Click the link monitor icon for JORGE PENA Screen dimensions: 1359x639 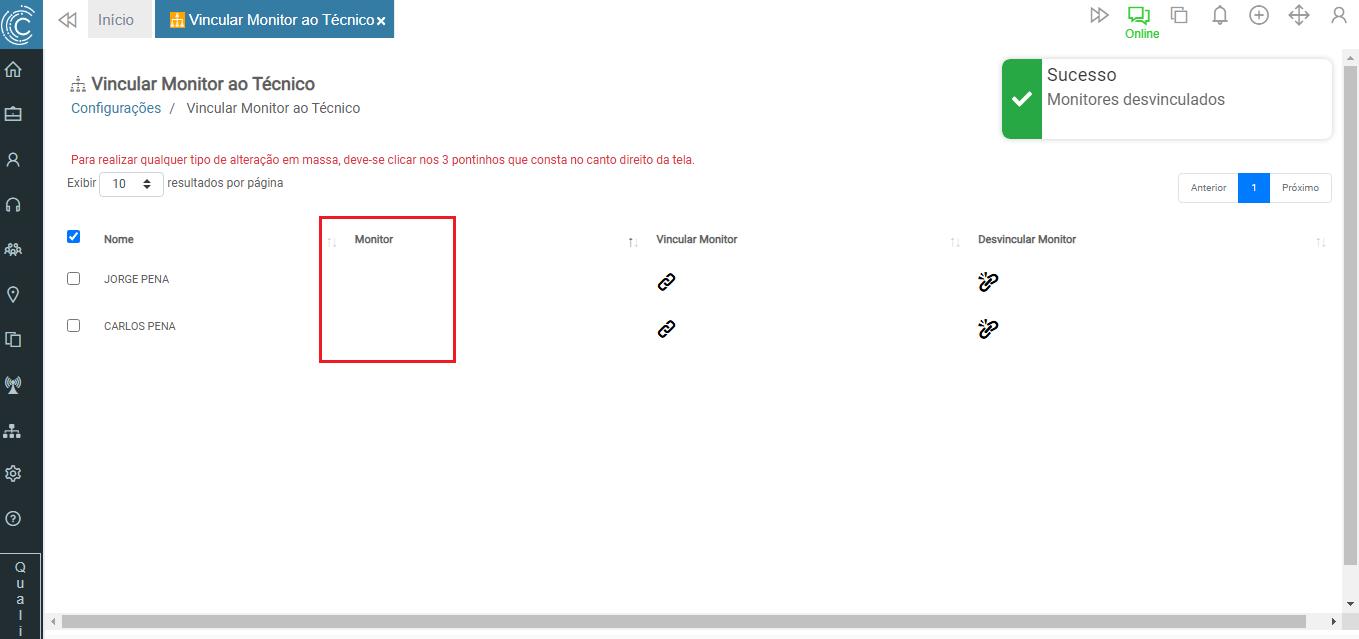pos(667,282)
